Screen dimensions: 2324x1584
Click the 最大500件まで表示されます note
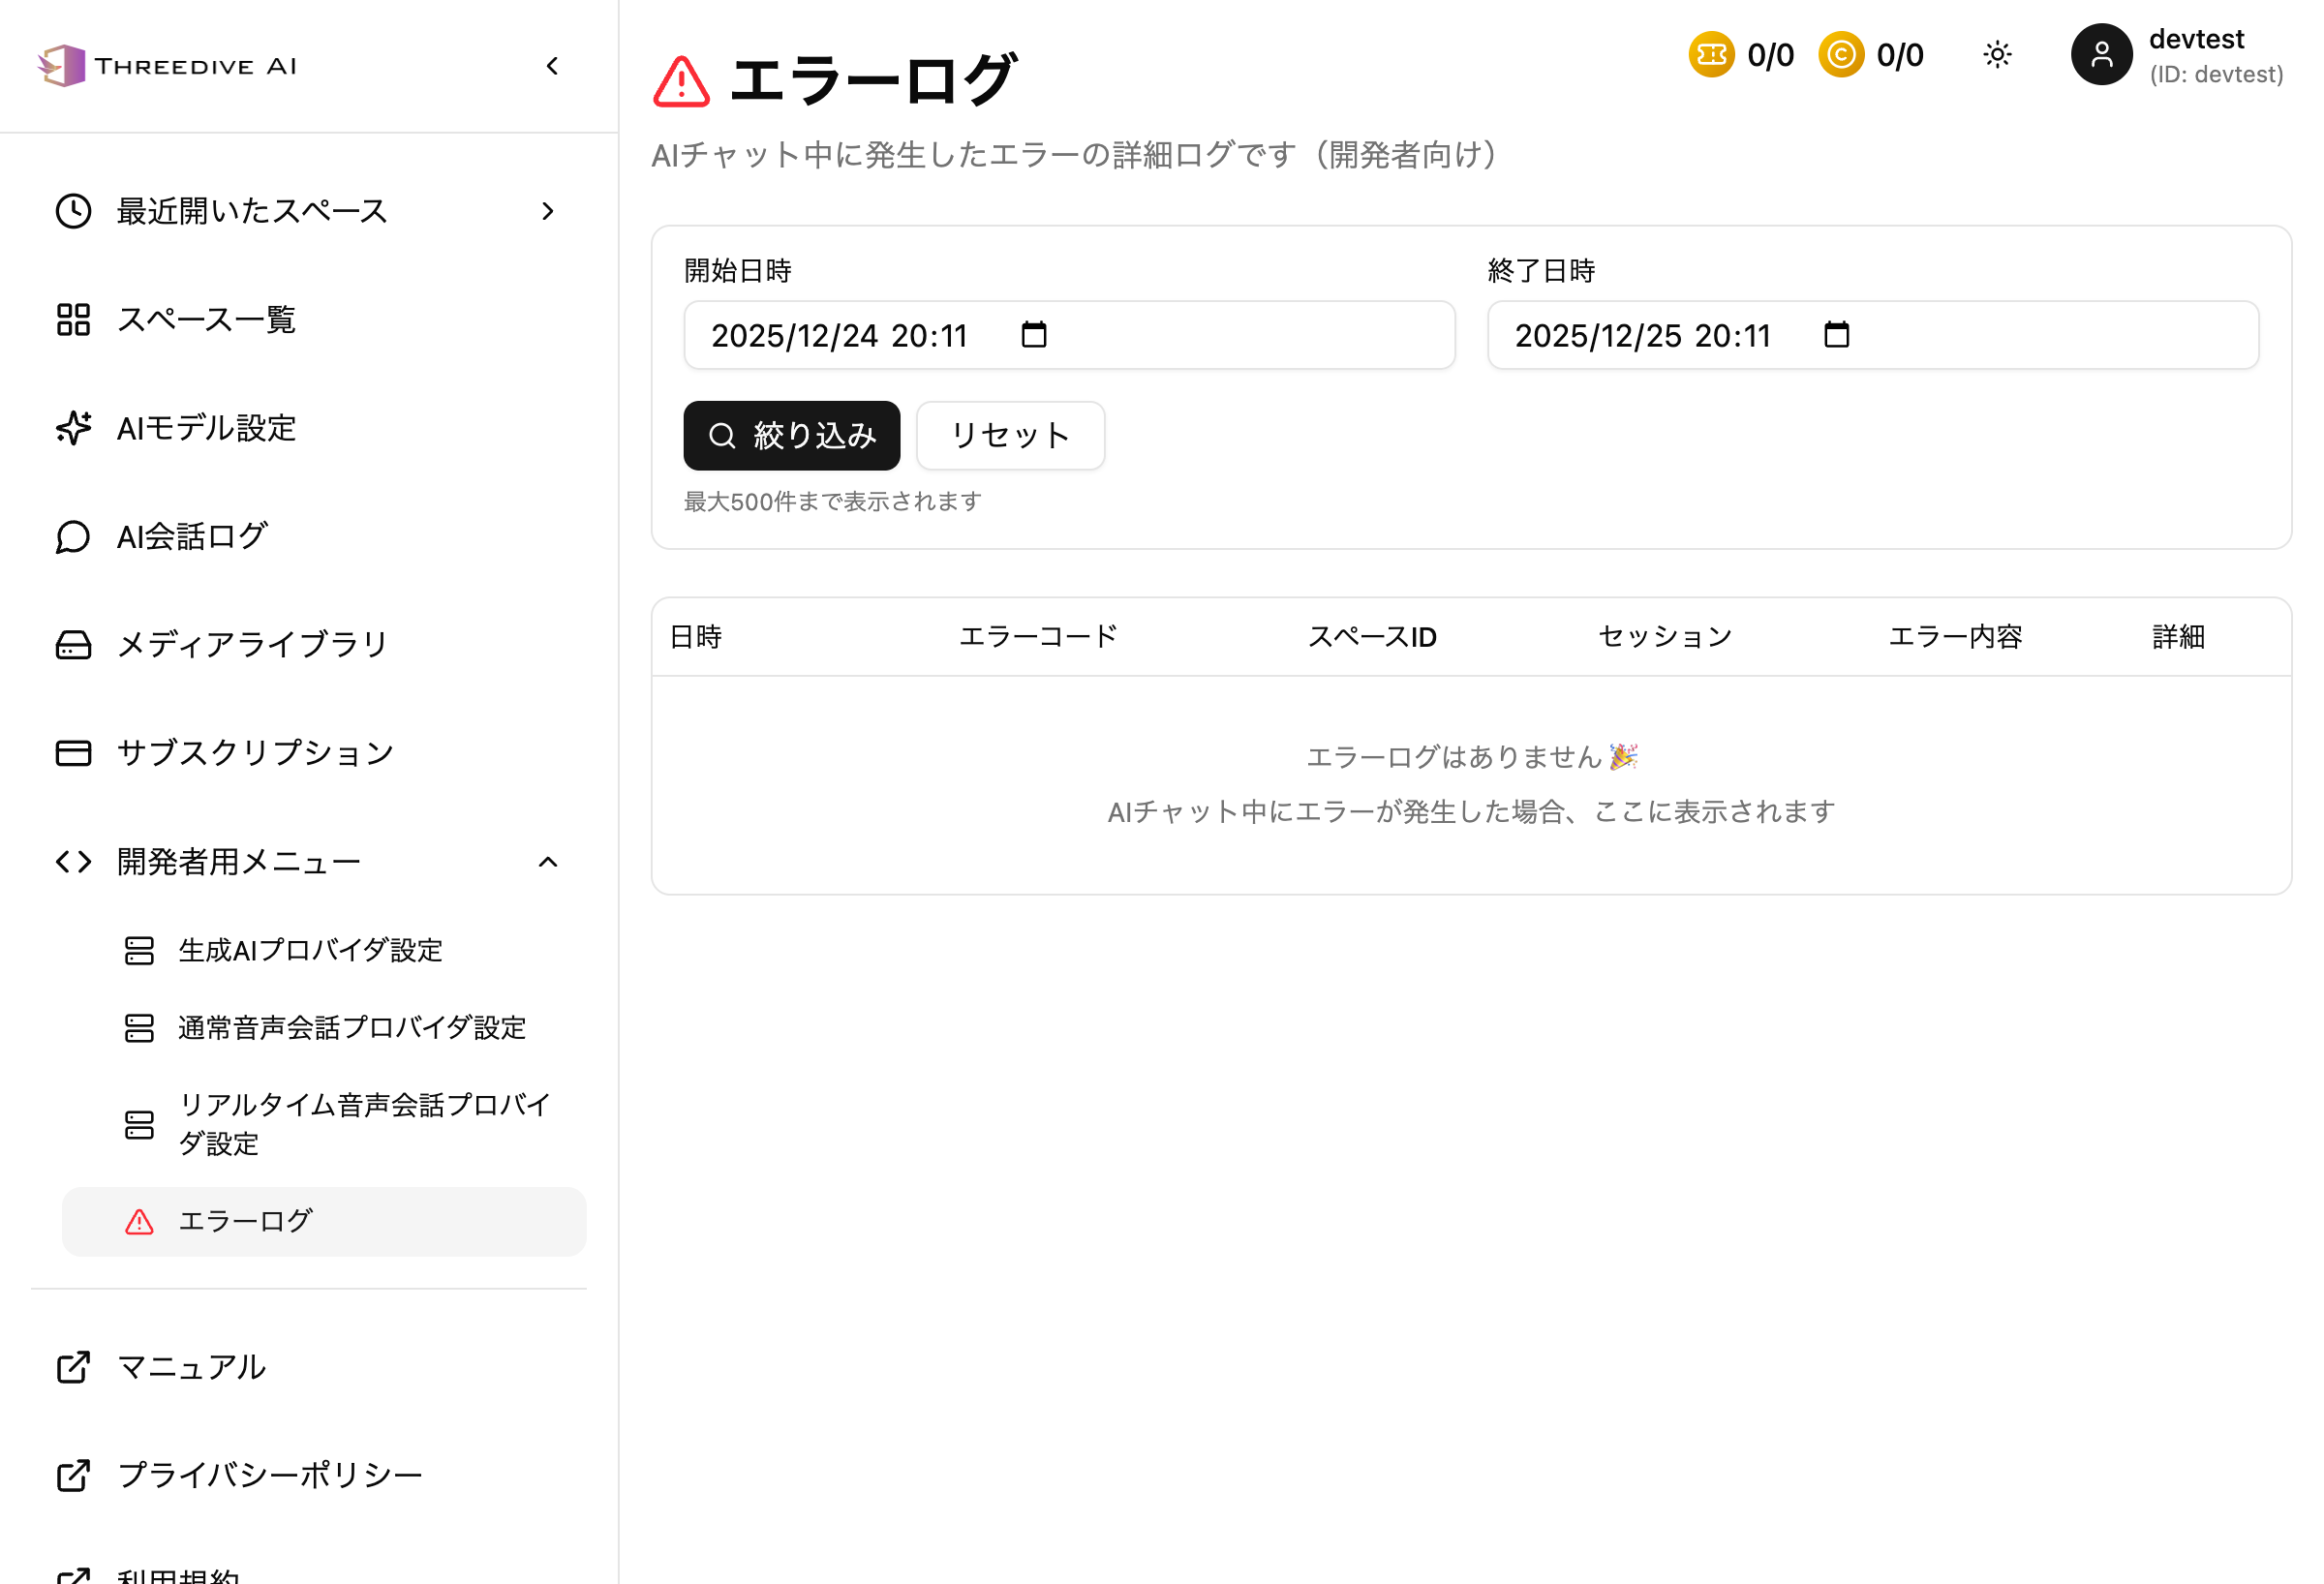click(x=833, y=501)
